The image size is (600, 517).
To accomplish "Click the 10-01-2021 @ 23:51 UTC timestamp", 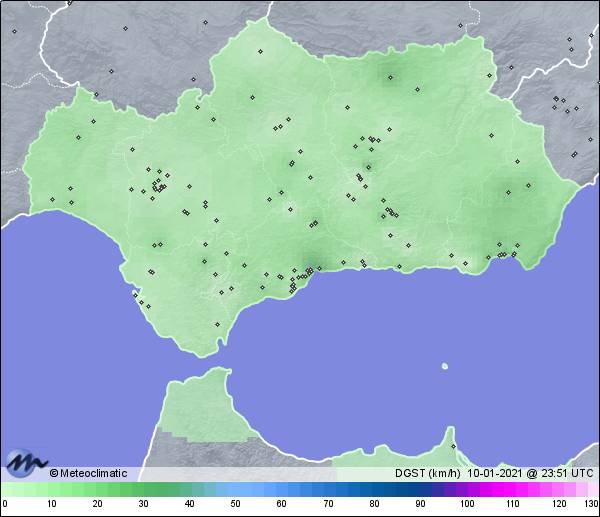I will tap(531, 473).
